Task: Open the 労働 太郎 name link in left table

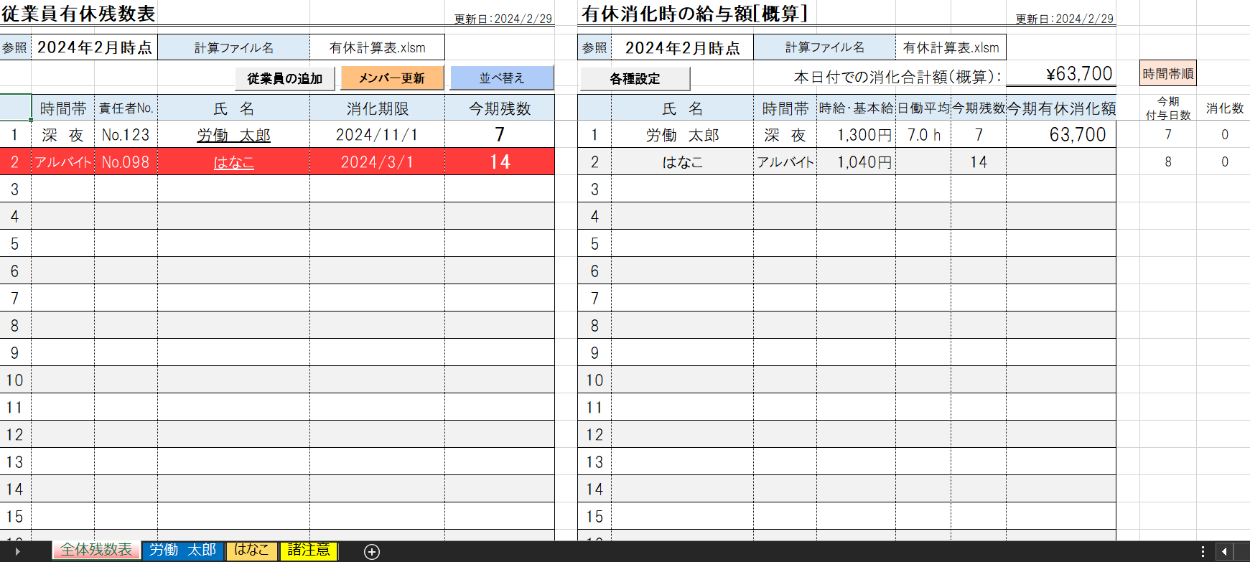Action: [233, 135]
